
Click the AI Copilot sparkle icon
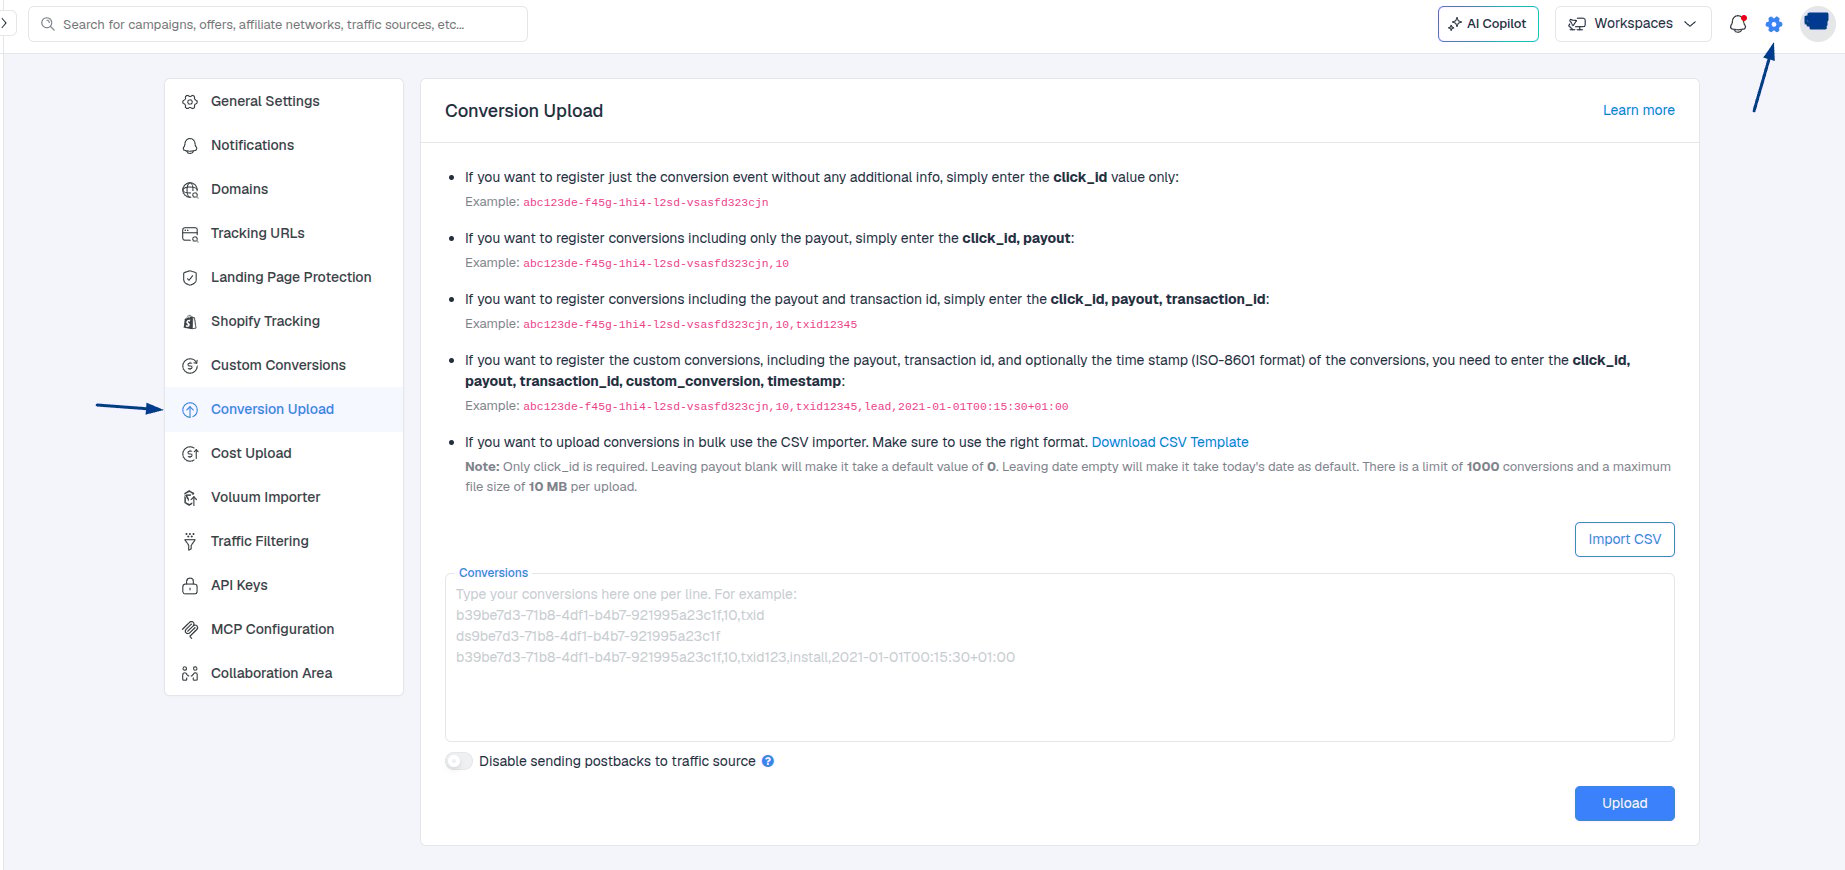1455,24
